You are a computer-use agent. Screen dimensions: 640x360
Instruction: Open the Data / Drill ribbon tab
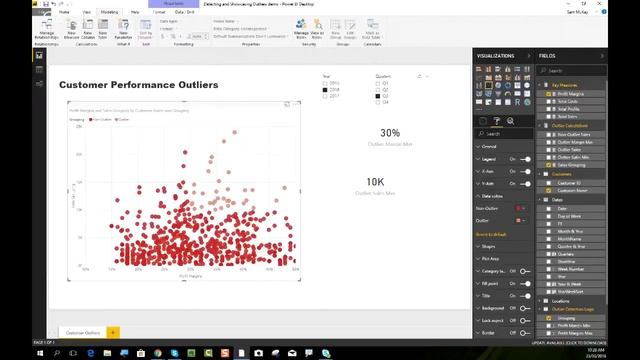point(184,12)
